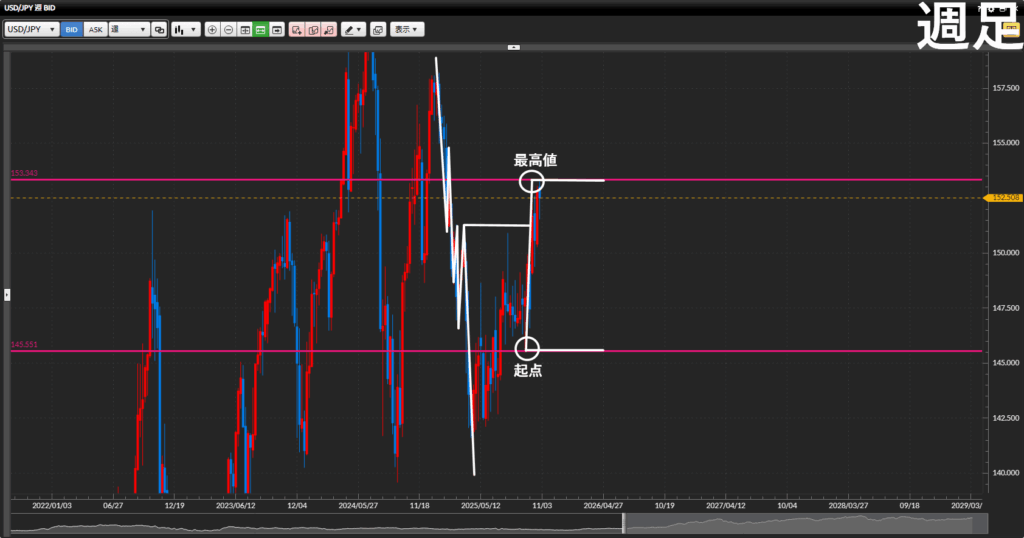Open the 表示 display menu
The image size is (1024, 538).
coord(406,30)
